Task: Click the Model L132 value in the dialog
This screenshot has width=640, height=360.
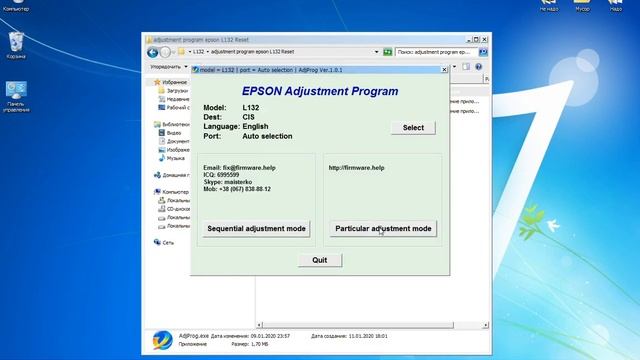Action: point(251,108)
